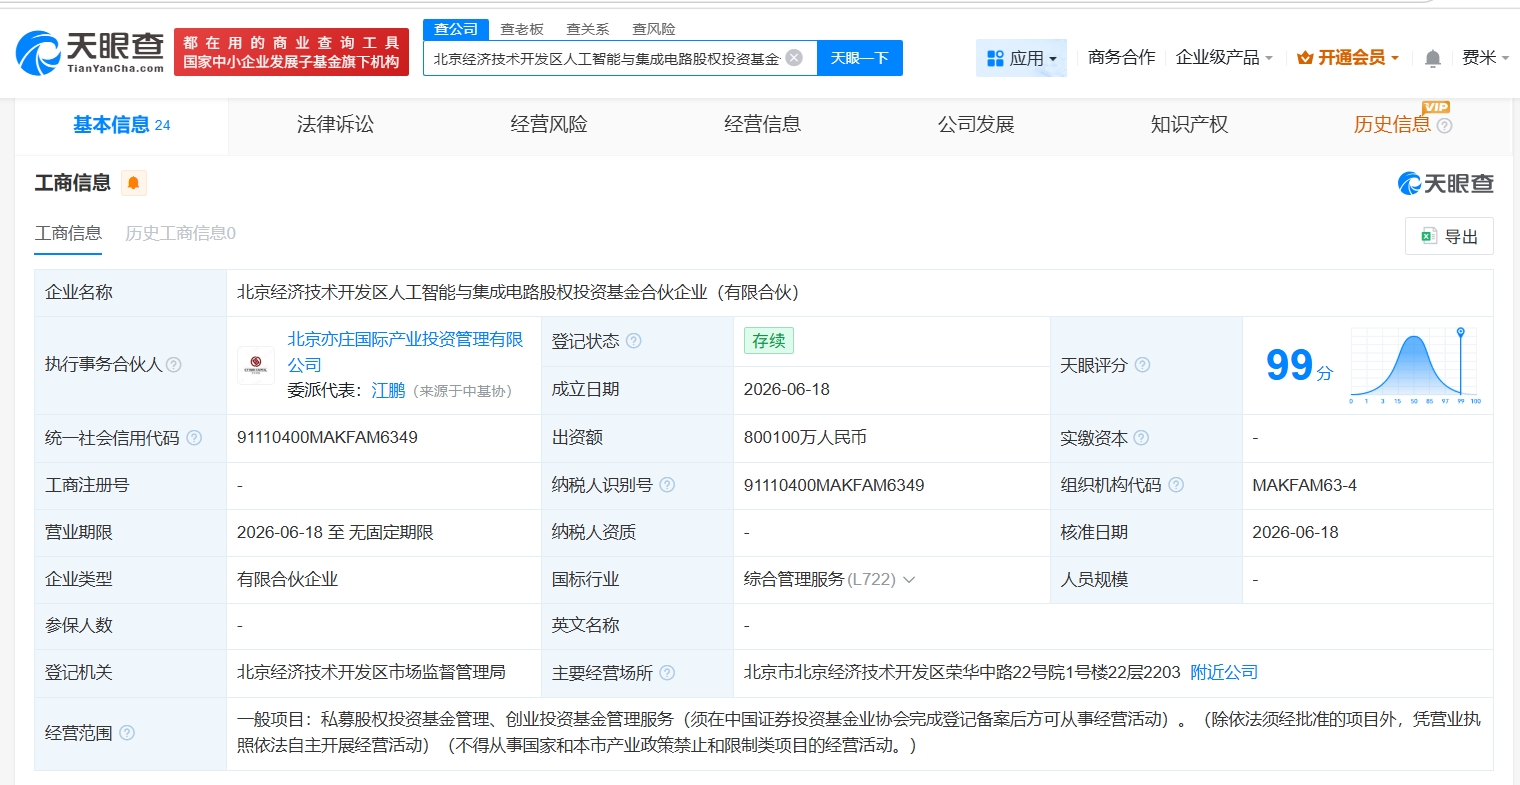The height and width of the screenshot is (785, 1520).
Task: Click the orange alert bell beside 工商信息
Action: (x=133, y=183)
